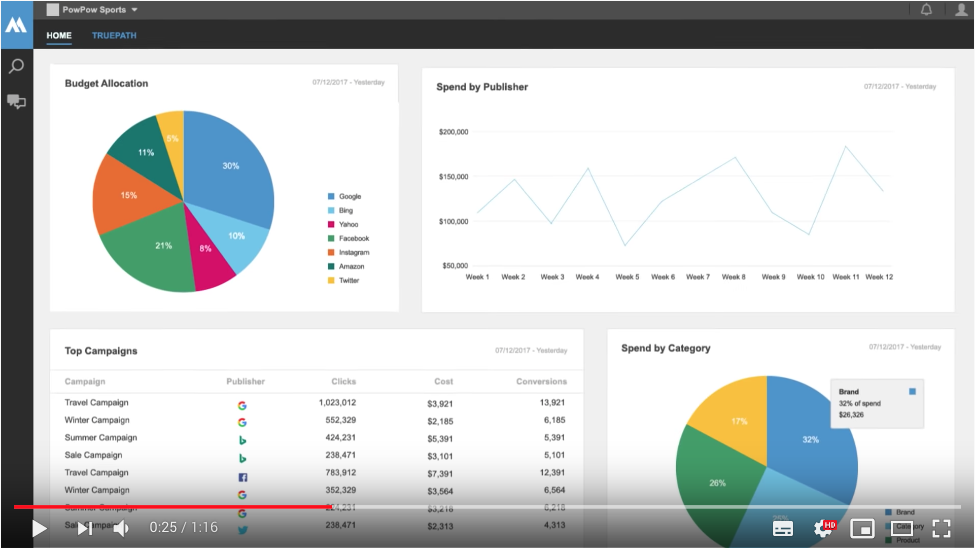
Task: Click Bing icon in Summer Campaign row
Action: [242, 440]
